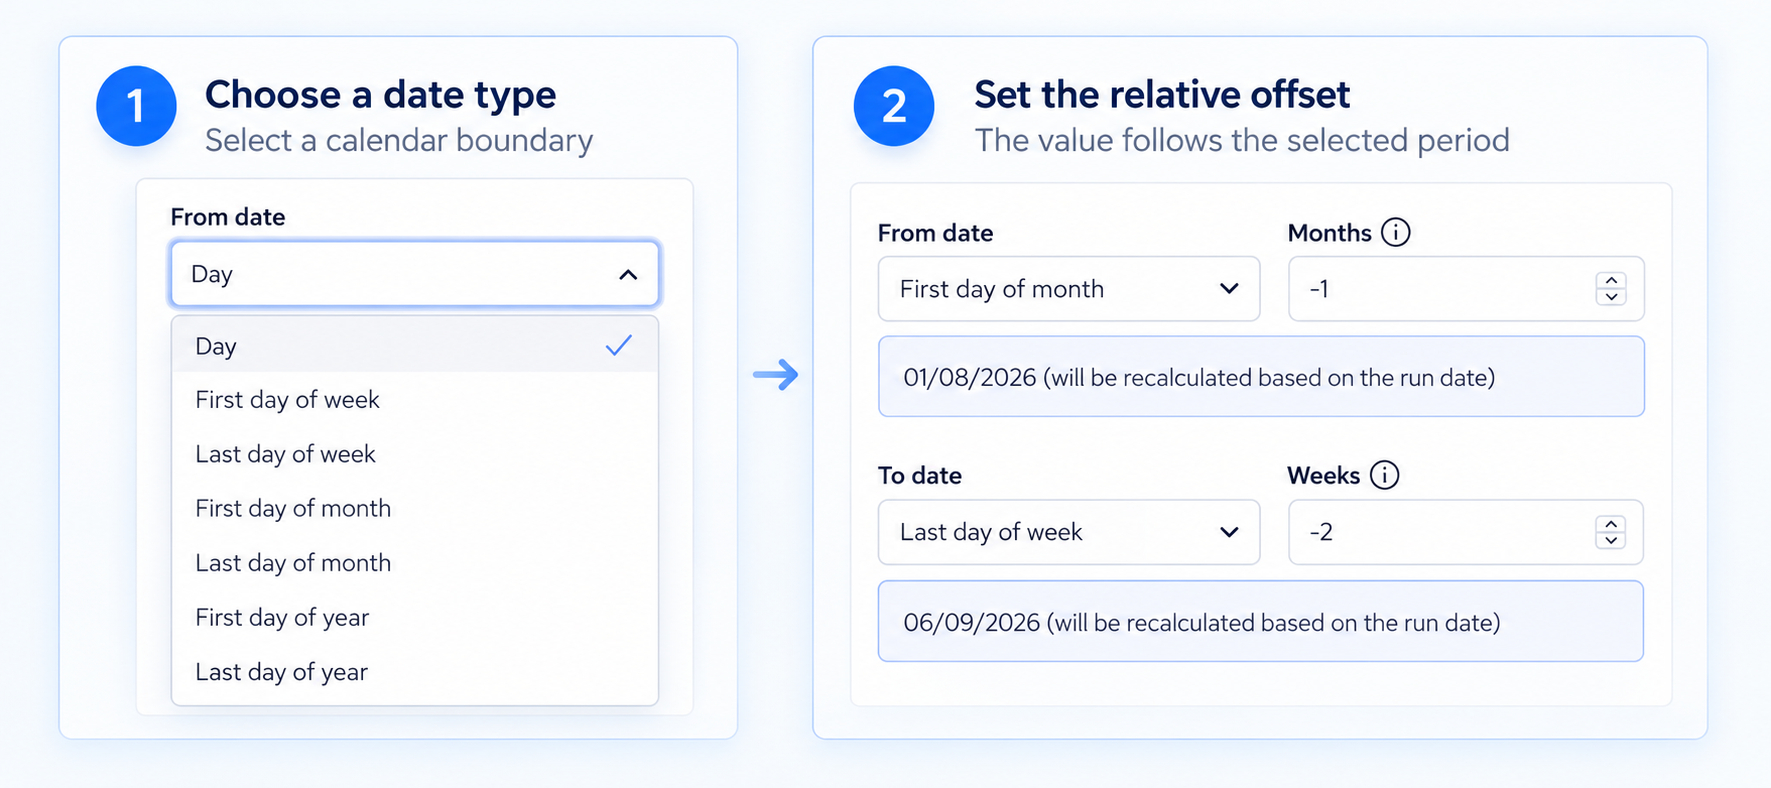Click the blue arrow between steps
Screen dimensions: 1771x788
click(776, 375)
